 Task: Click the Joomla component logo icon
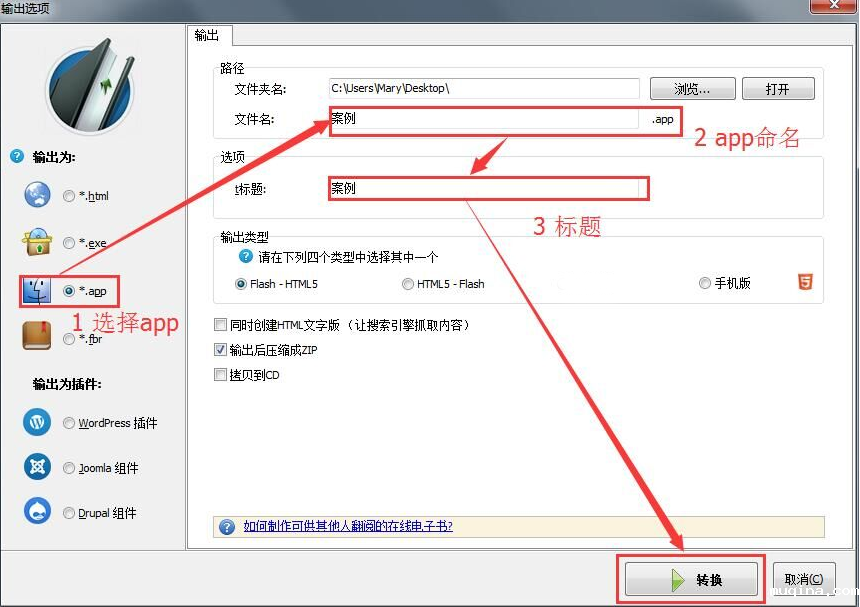tap(37, 467)
